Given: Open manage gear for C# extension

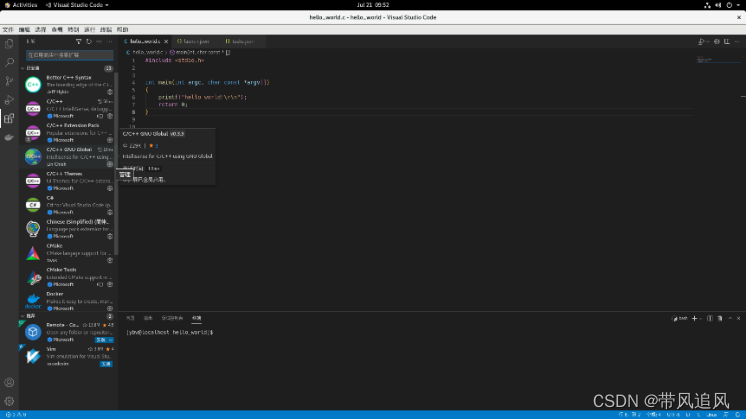Looking at the screenshot, I should pyautogui.click(x=110, y=212).
